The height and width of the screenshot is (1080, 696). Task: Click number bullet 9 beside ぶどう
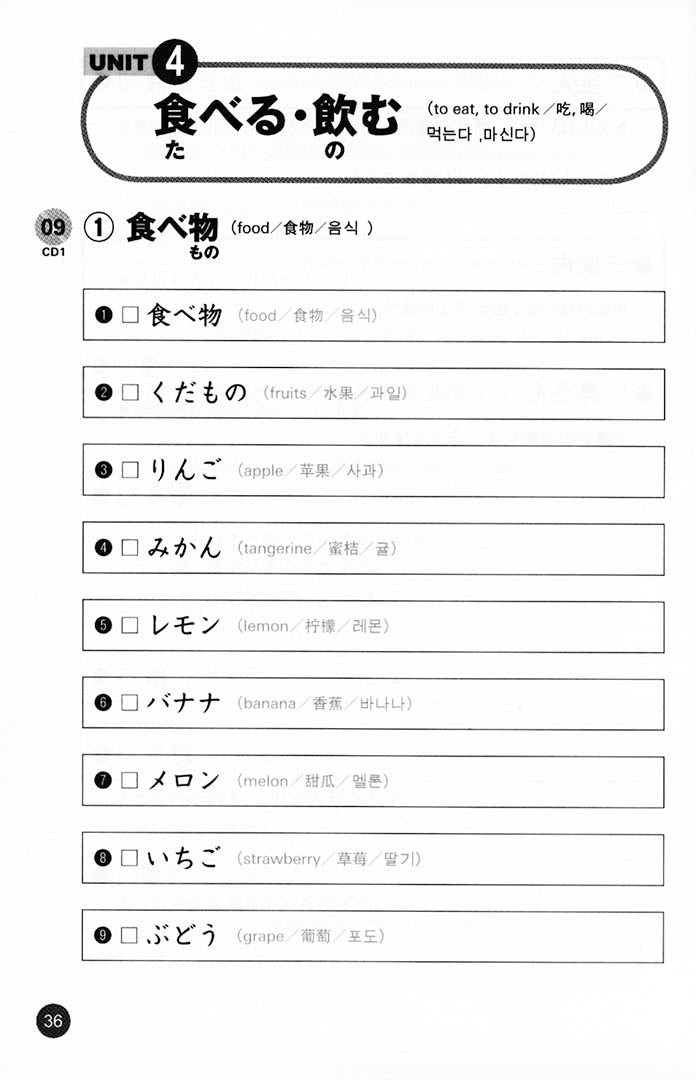click(102, 936)
